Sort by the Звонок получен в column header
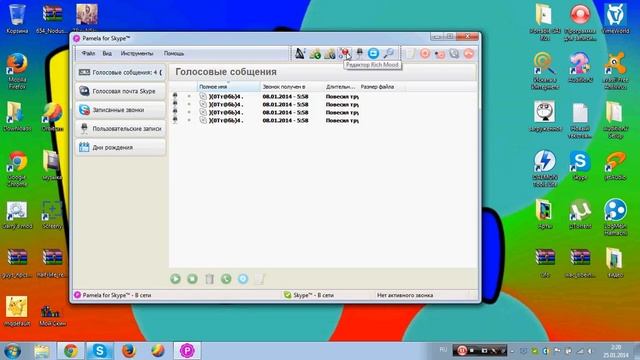640x360 pixels. pos(292,87)
